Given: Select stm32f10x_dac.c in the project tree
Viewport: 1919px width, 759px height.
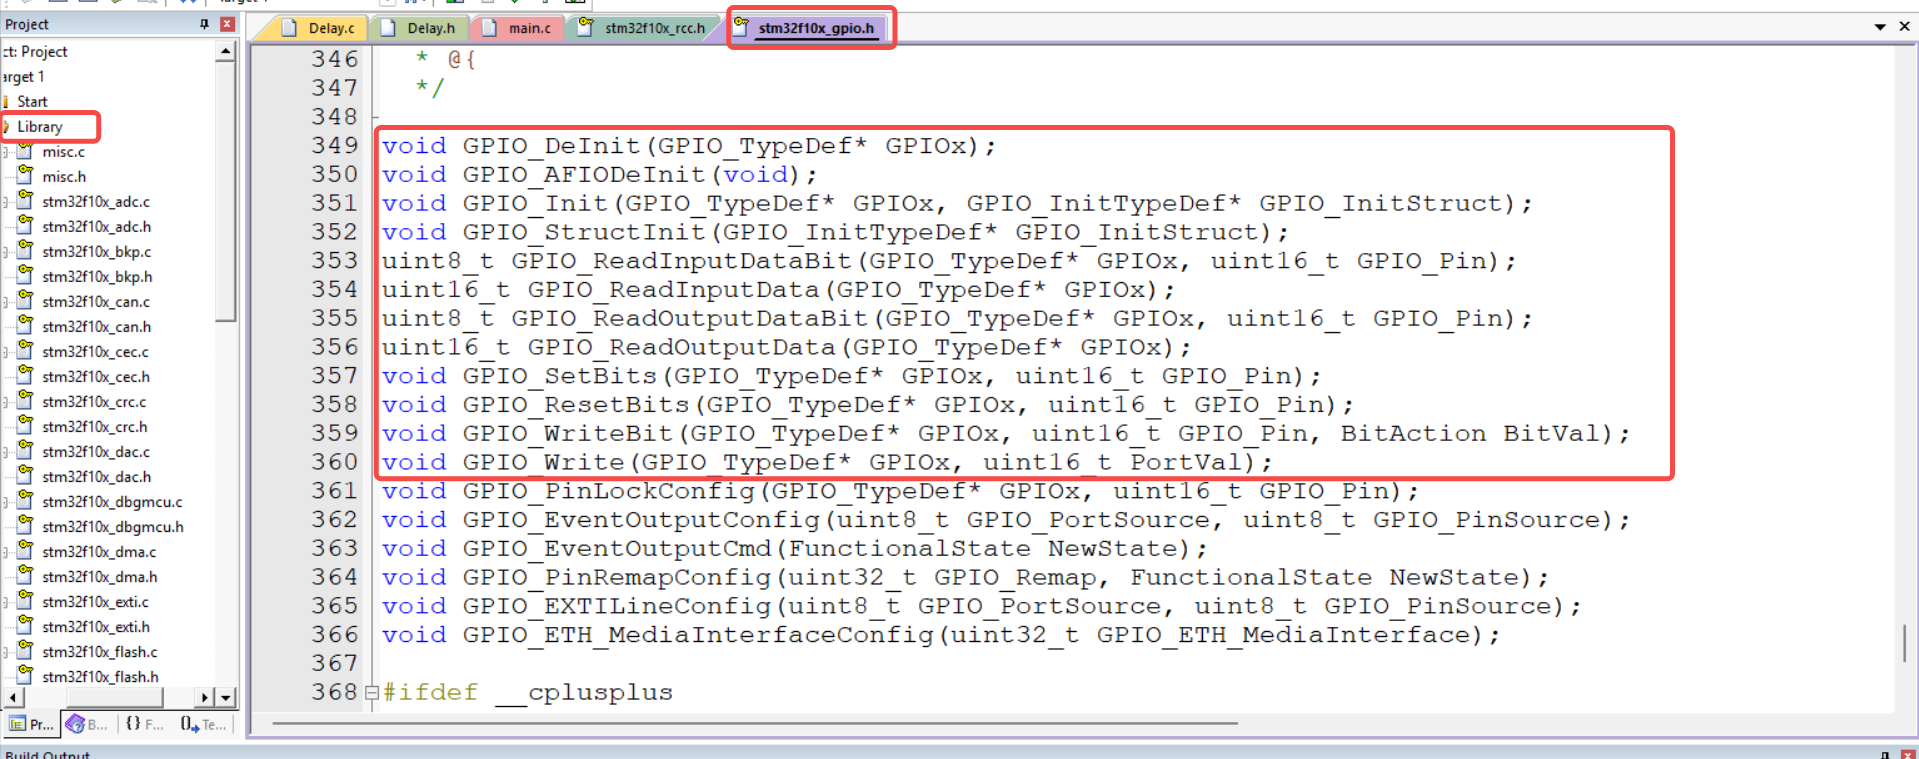Looking at the screenshot, I should tap(96, 451).
